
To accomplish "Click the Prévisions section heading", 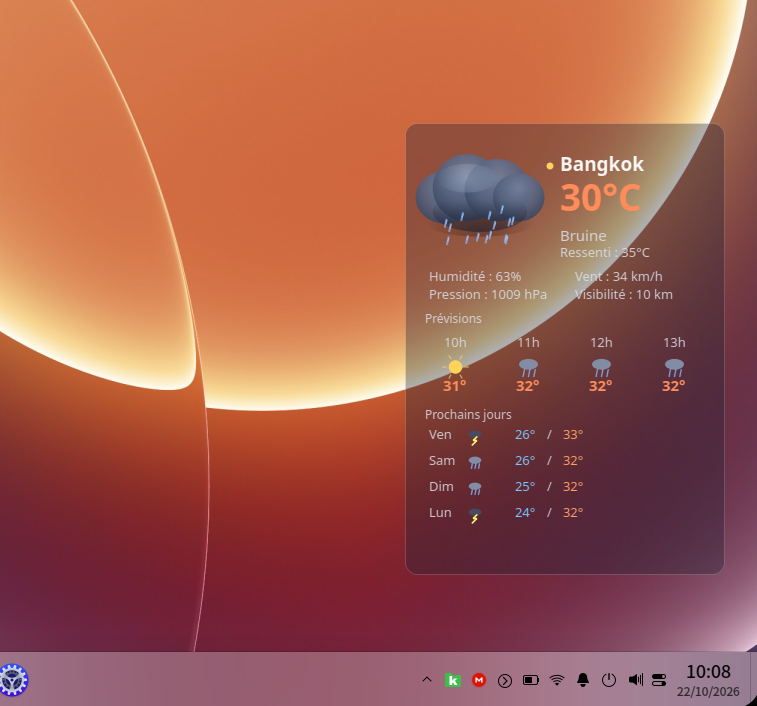I will point(453,319).
